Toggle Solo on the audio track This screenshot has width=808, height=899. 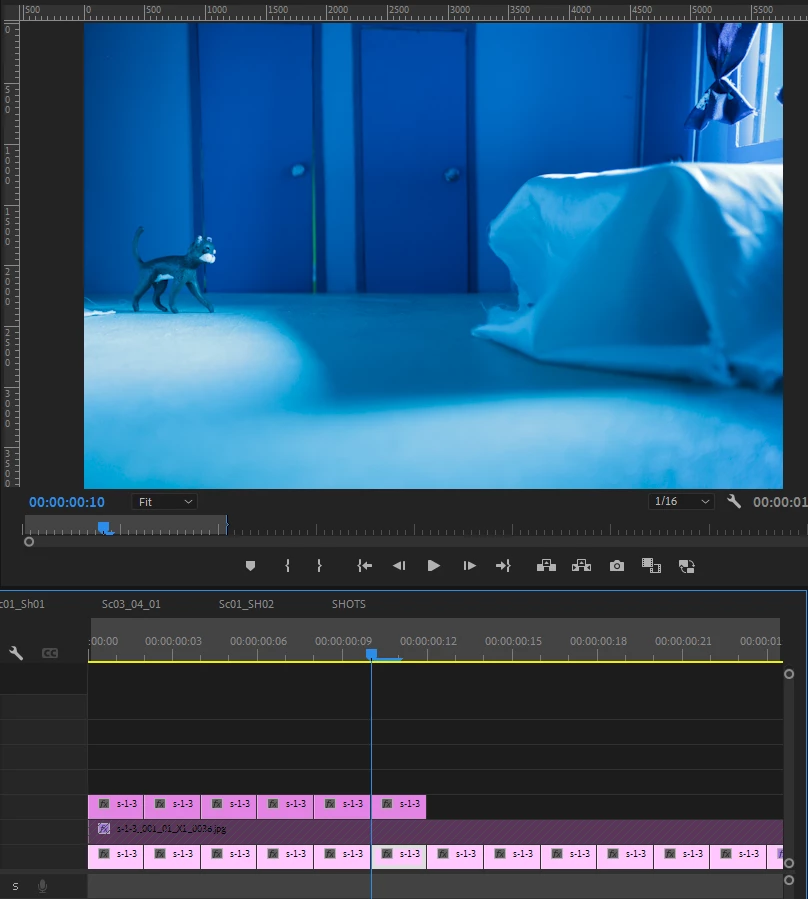tap(15, 886)
